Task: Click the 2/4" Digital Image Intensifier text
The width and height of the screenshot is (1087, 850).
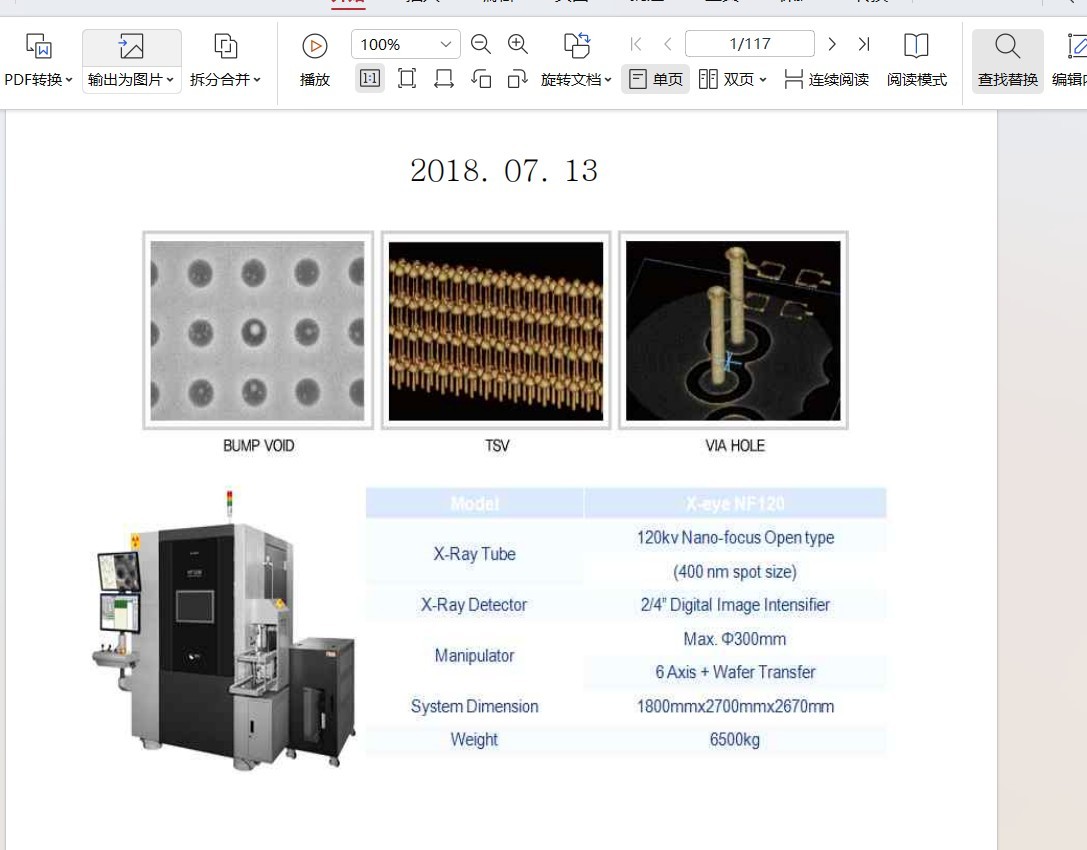Action: [735, 605]
